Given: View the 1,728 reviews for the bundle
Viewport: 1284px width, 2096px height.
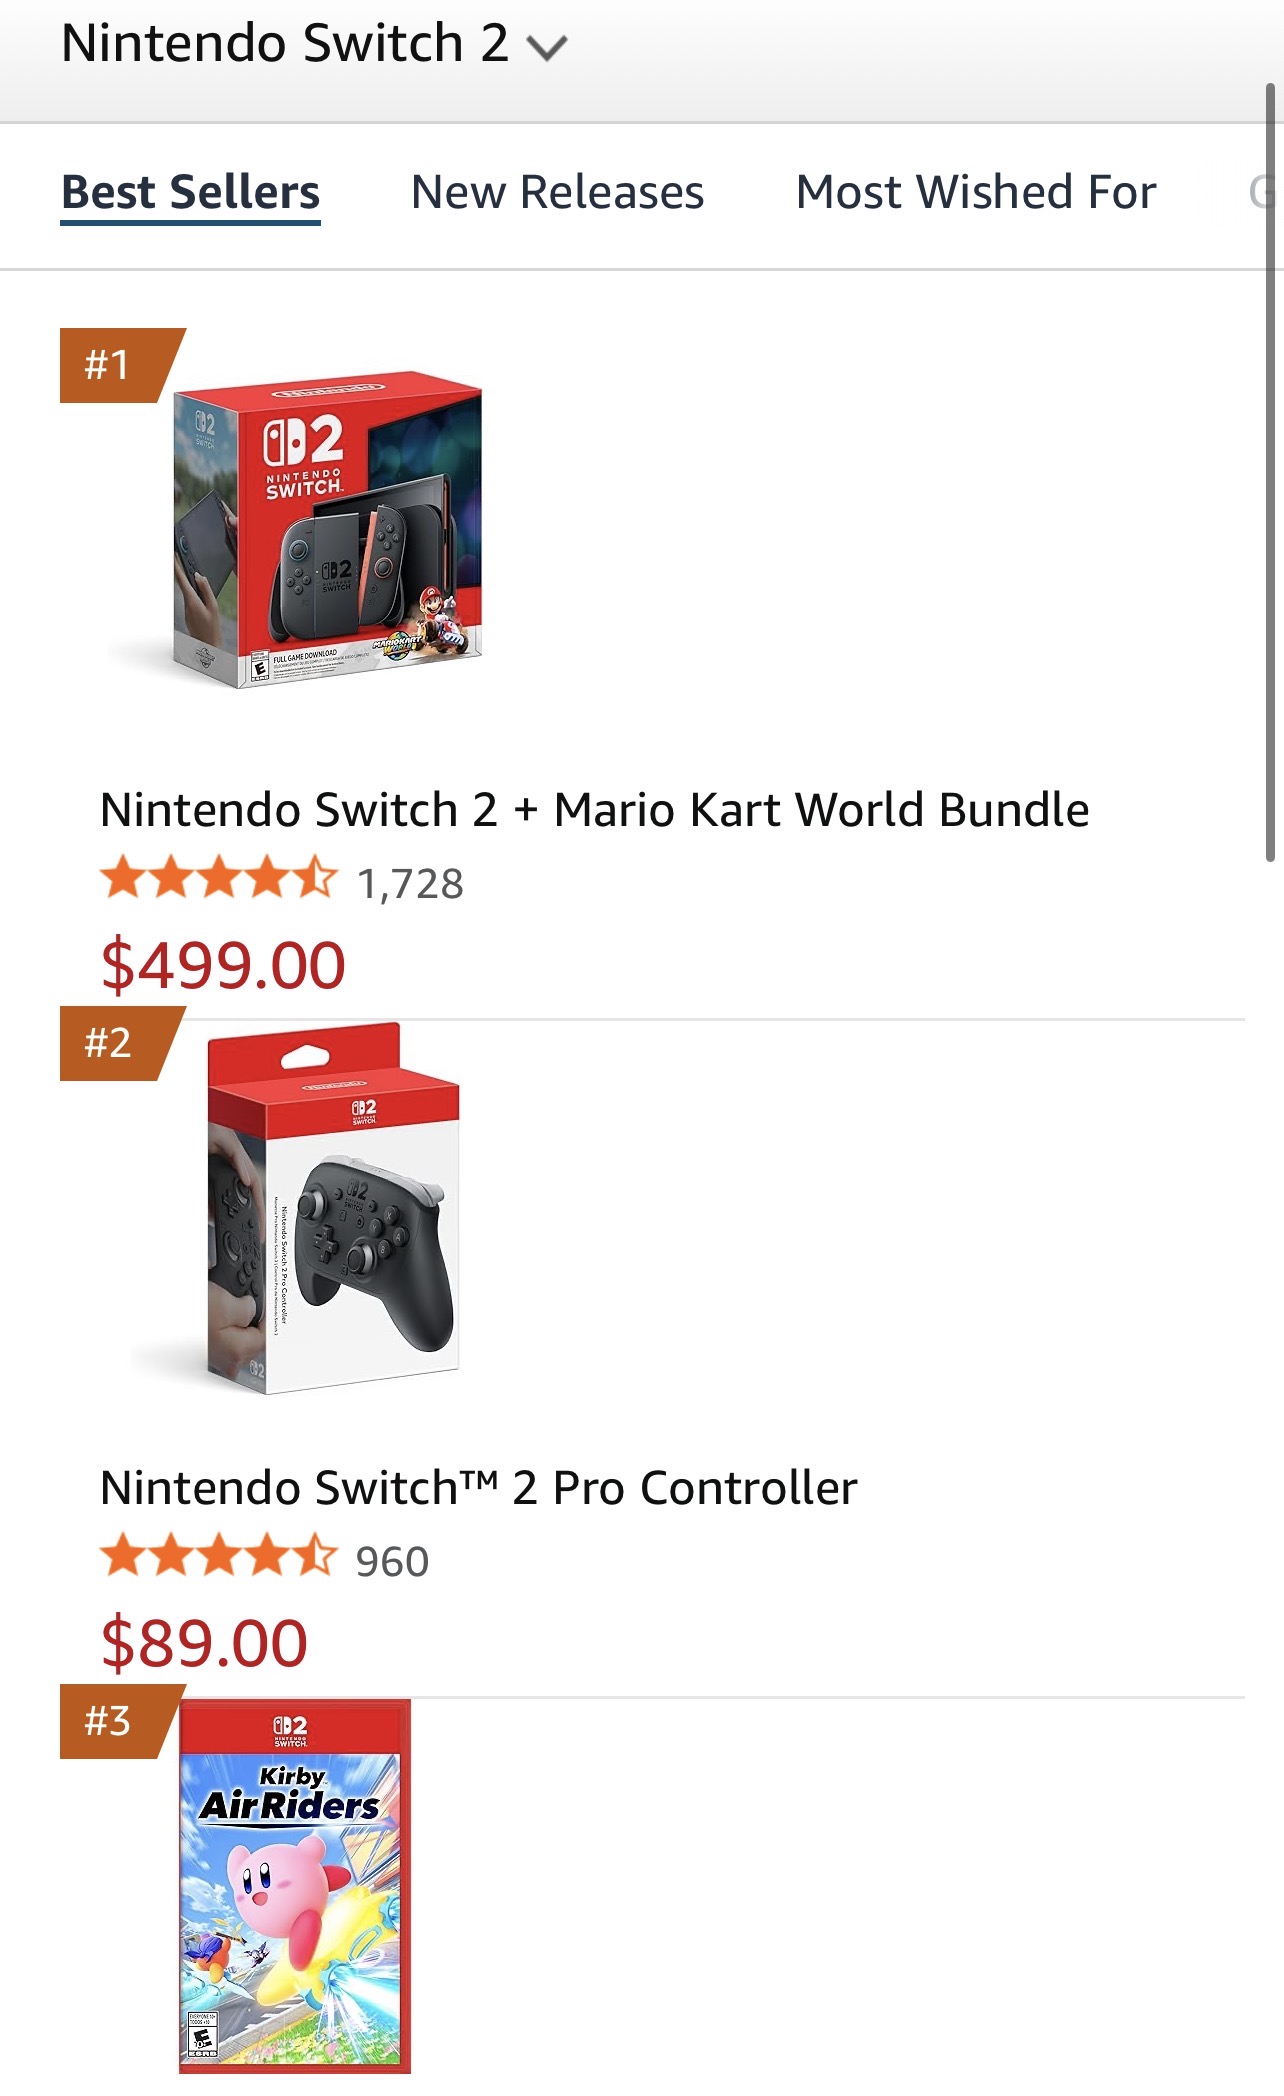Looking at the screenshot, I should (x=411, y=884).
